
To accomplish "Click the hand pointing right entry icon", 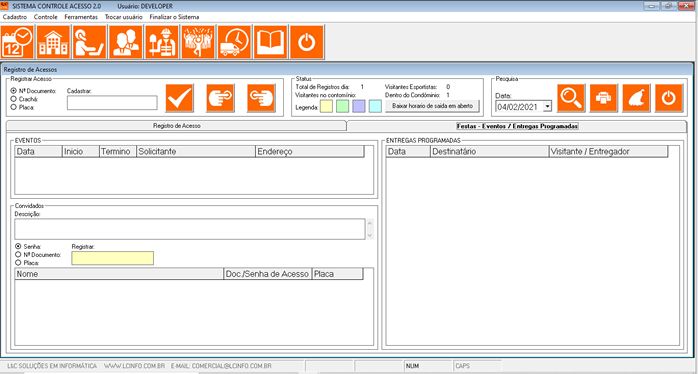I will 220,98.
